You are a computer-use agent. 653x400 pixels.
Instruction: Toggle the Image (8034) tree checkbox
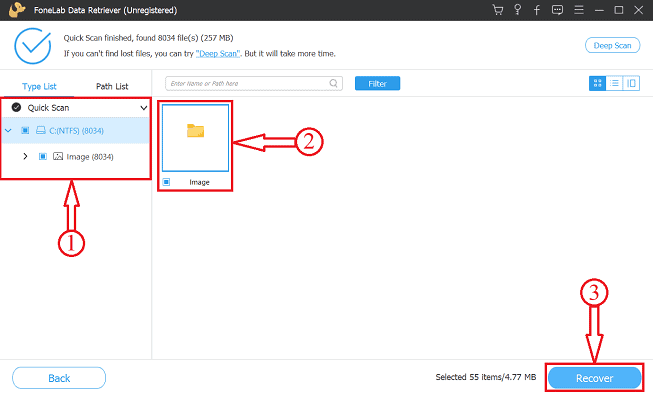tap(42, 156)
